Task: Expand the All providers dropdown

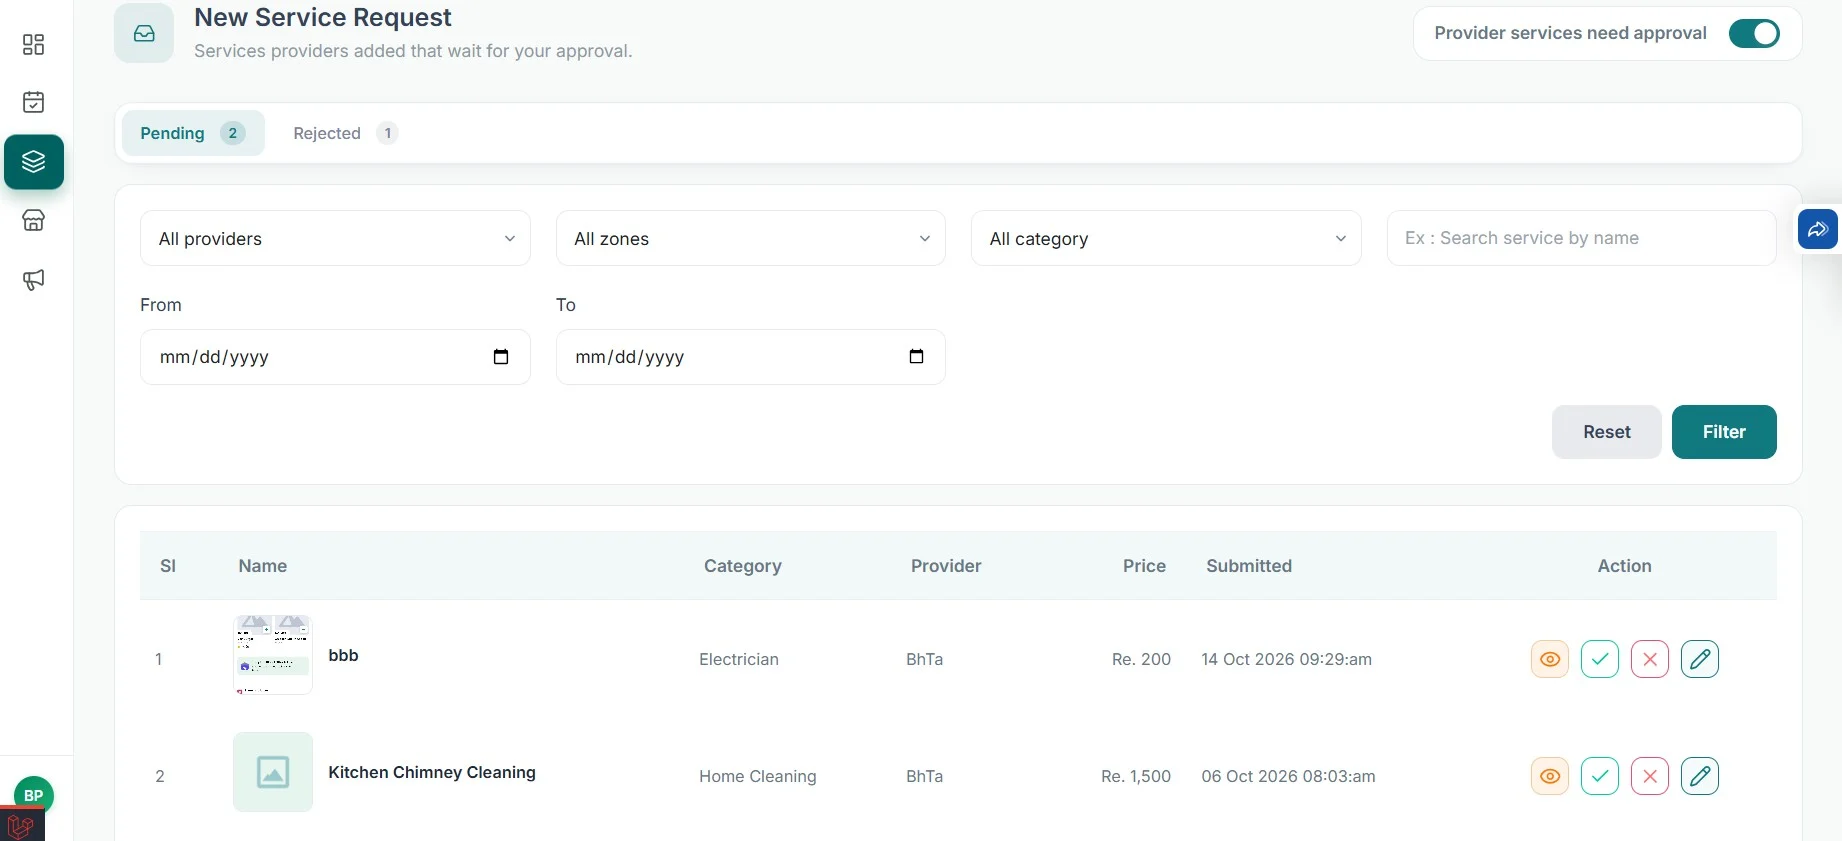Action: pos(335,238)
